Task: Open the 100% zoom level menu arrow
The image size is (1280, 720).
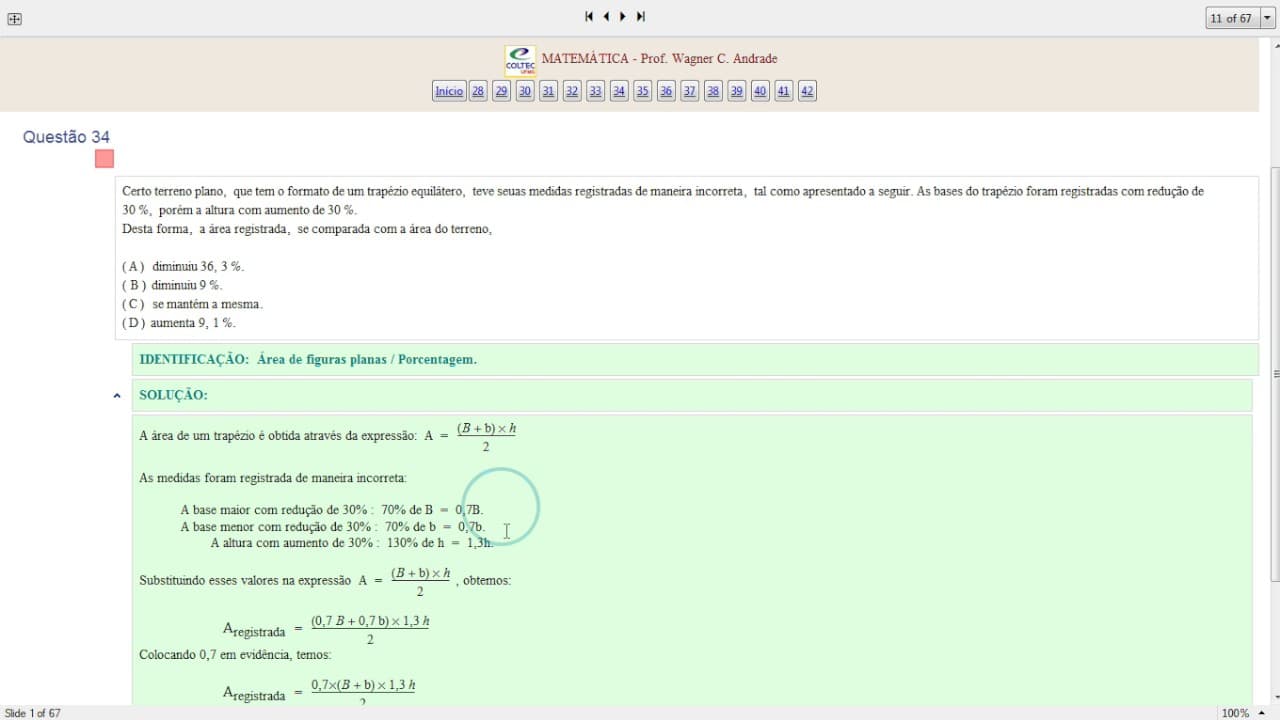Action: pyautogui.click(x=1262, y=713)
